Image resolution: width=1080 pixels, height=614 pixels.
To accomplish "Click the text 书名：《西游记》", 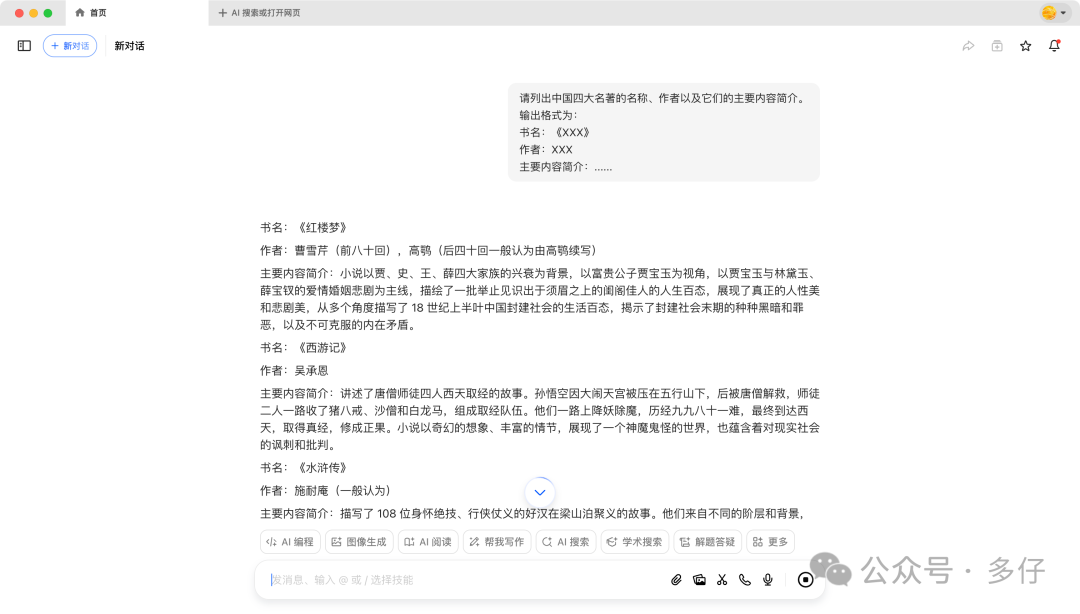I will (x=304, y=347).
